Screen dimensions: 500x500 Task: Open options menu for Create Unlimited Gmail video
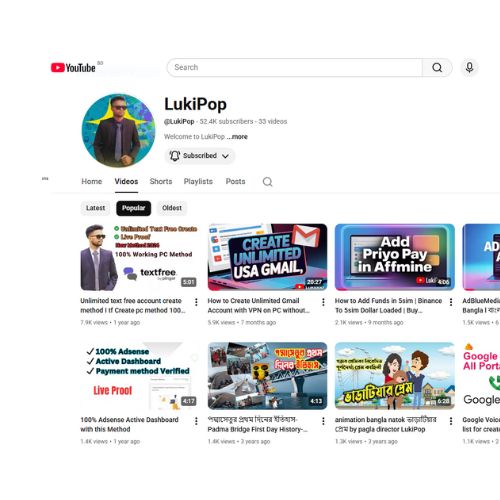click(x=323, y=302)
